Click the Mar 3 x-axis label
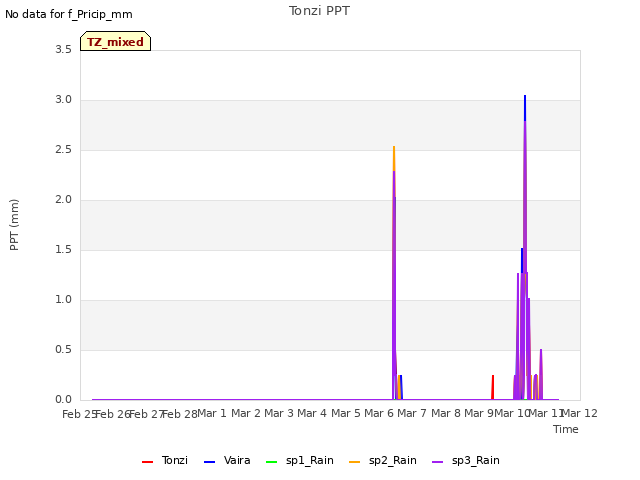 [279, 413]
